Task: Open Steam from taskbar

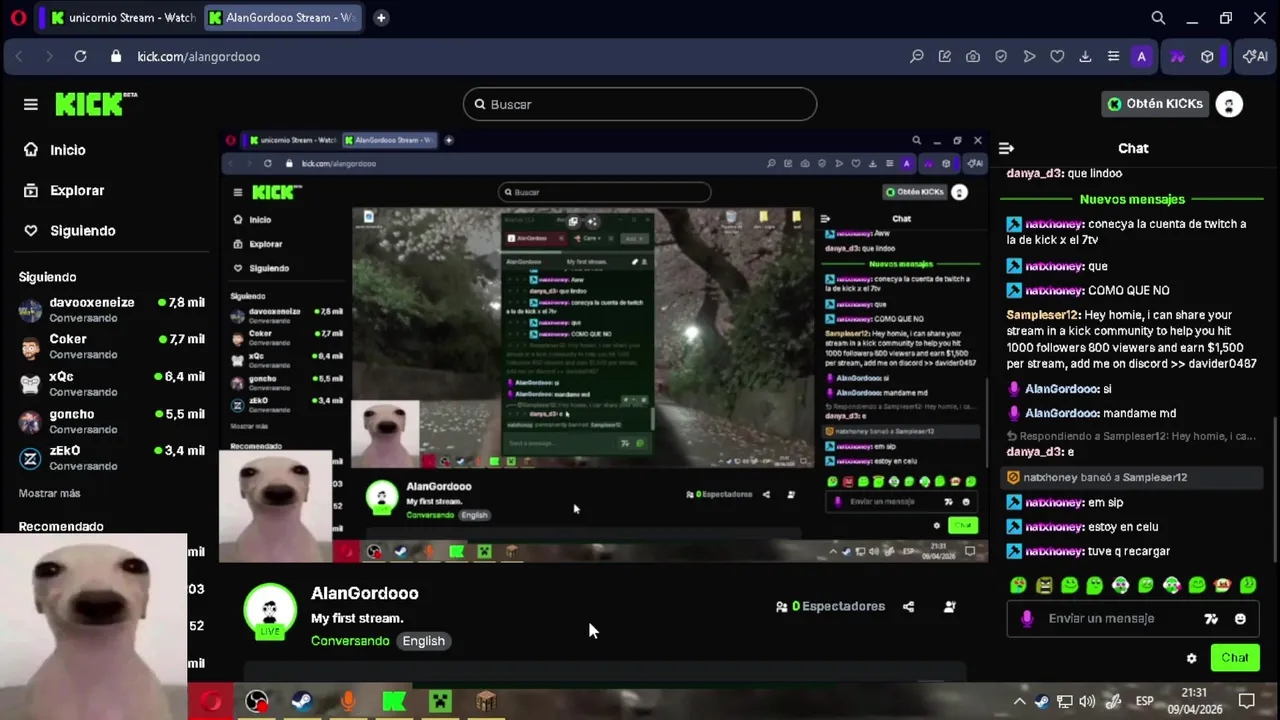Action: point(301,702)
